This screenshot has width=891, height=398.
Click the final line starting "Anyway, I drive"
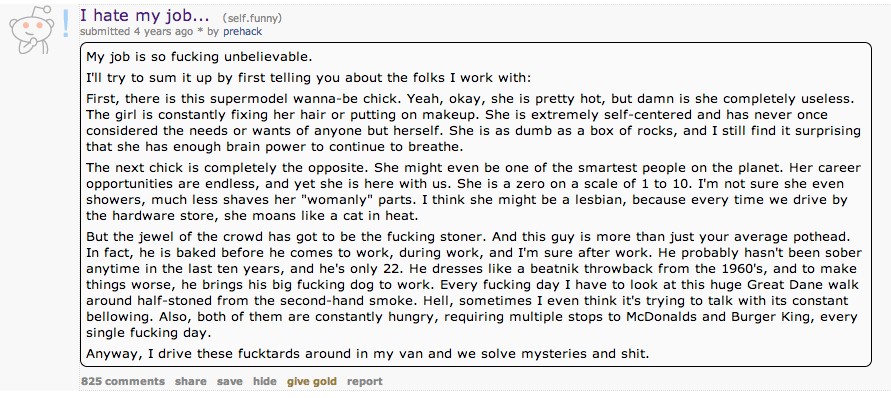click(x=367, y=354)
